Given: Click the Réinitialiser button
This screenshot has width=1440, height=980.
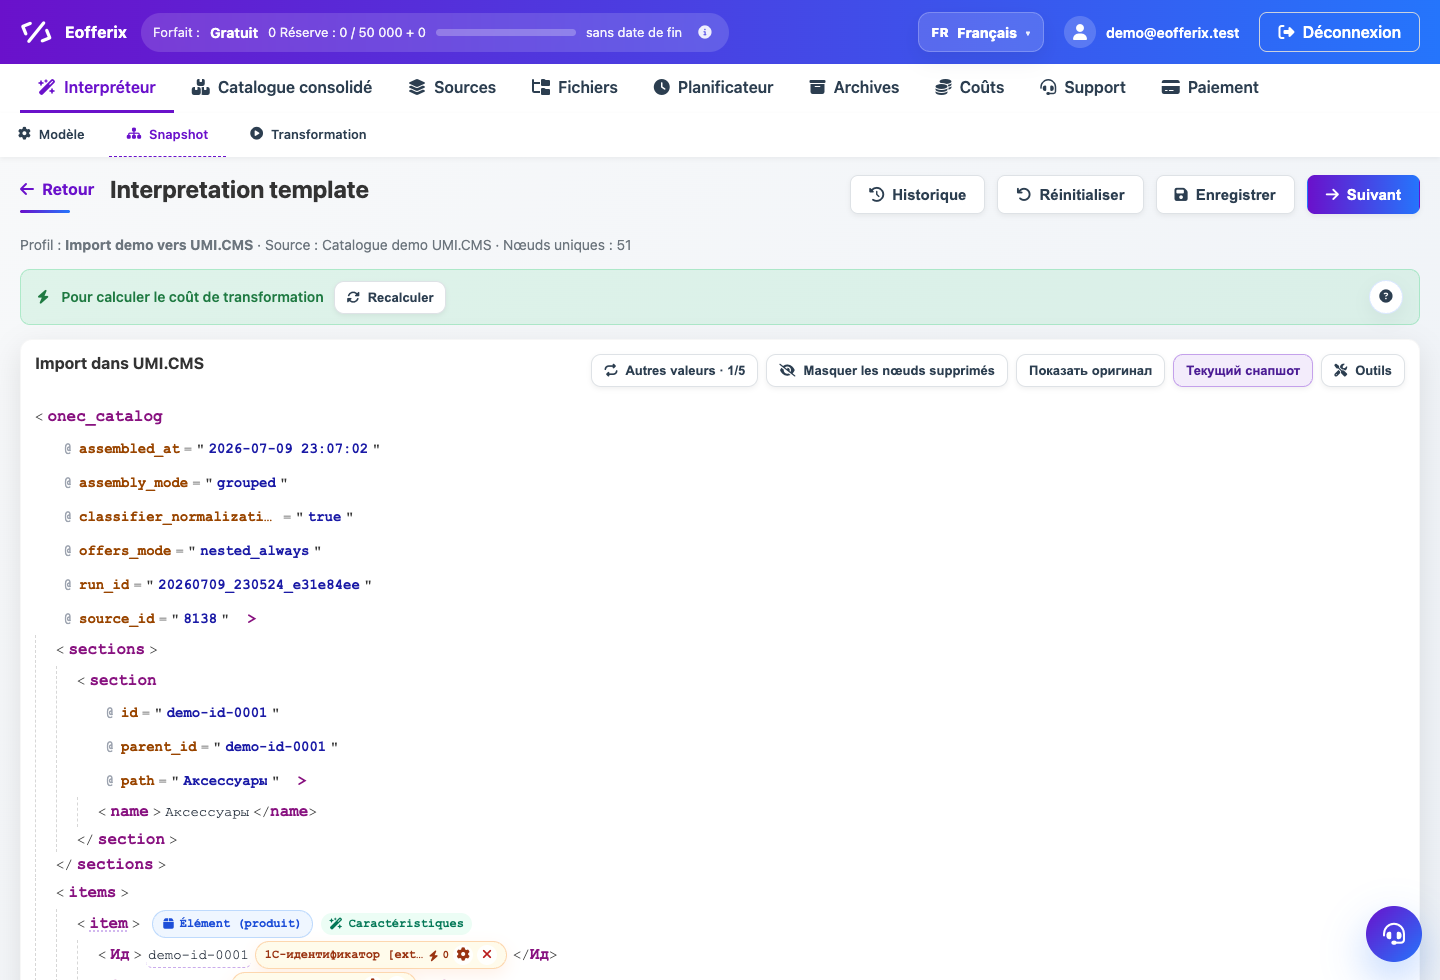Looking at the screenshot, I should click(x=1070, y=195).
